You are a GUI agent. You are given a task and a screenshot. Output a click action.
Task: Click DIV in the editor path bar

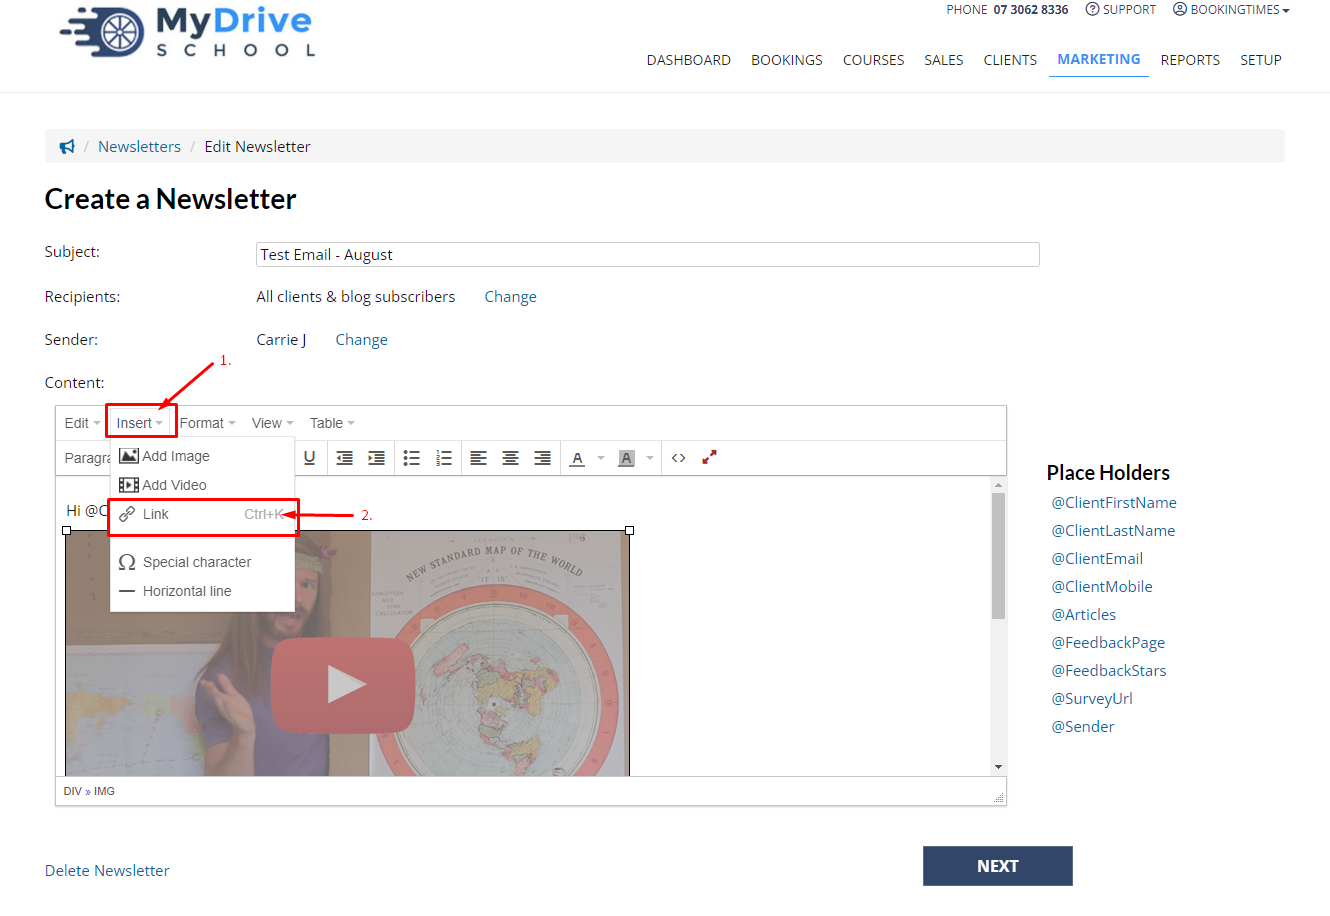[x=73, y=791]
